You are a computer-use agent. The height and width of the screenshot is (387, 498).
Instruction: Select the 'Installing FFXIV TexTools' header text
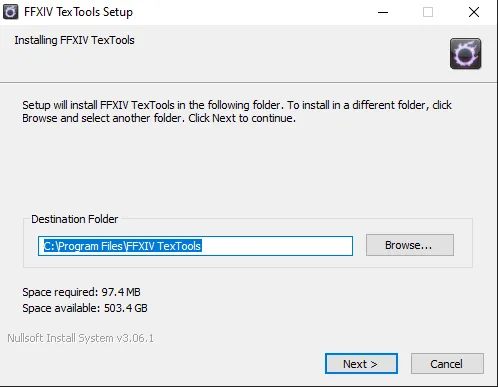tap(74, 40)
